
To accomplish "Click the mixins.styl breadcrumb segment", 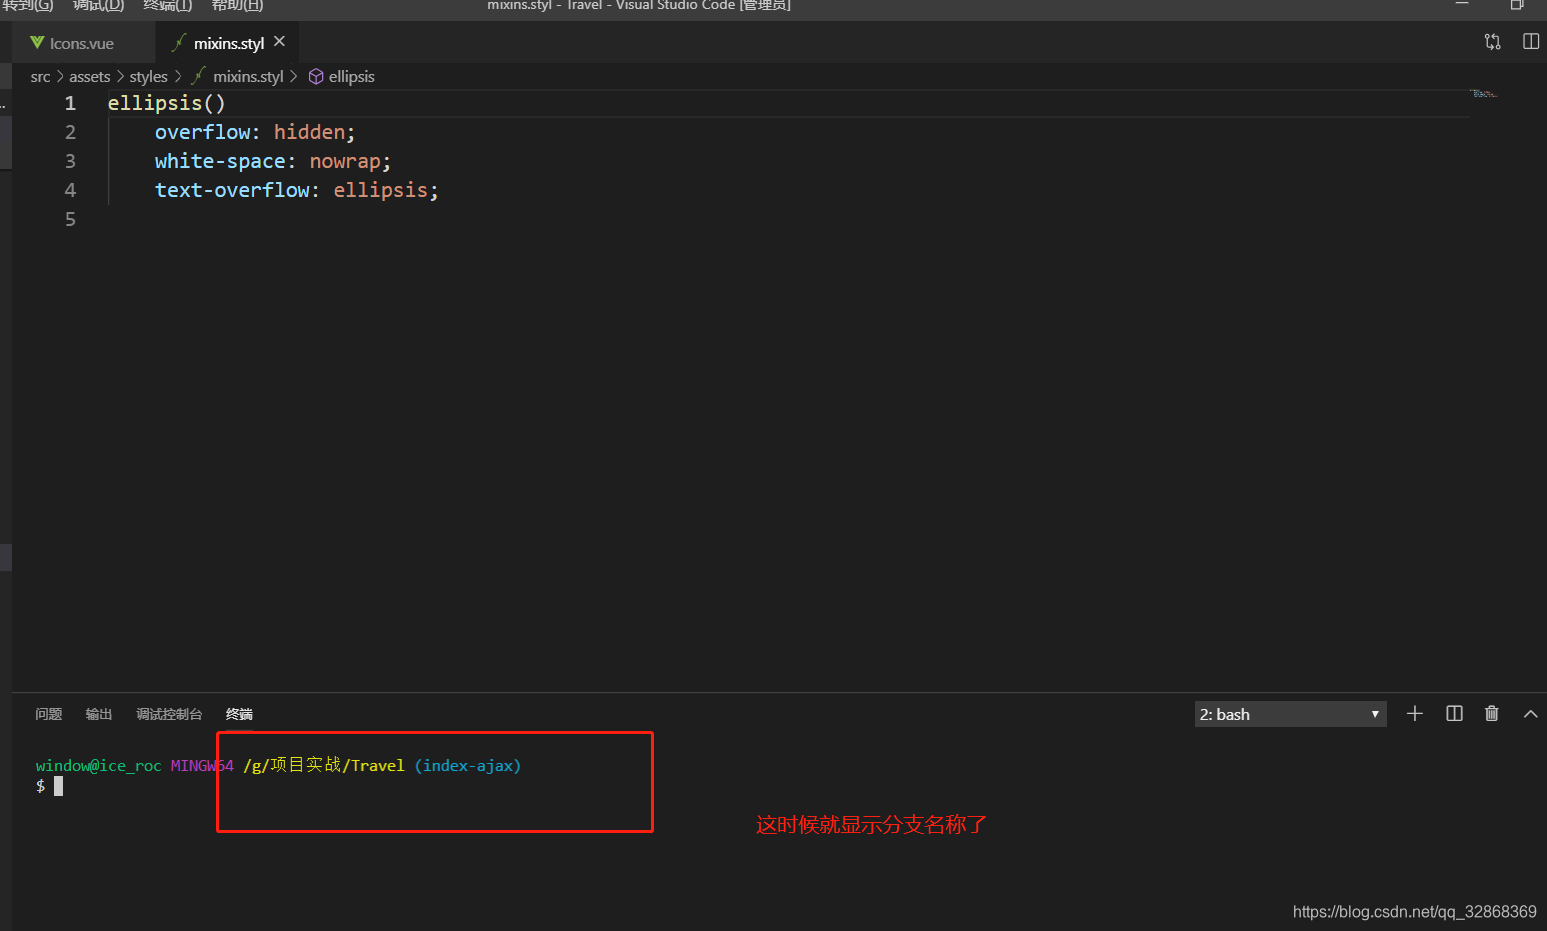I will (248, 77).
